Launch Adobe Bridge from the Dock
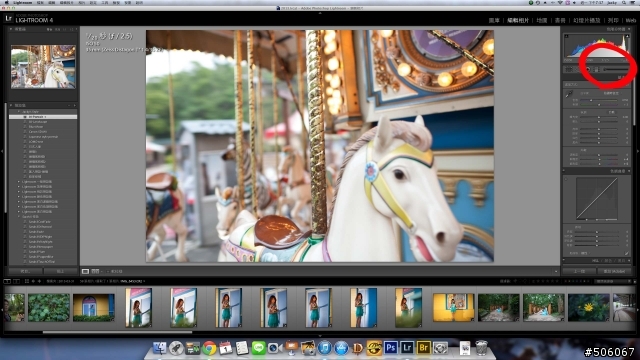Screen dimensions: 640x360 424,348
